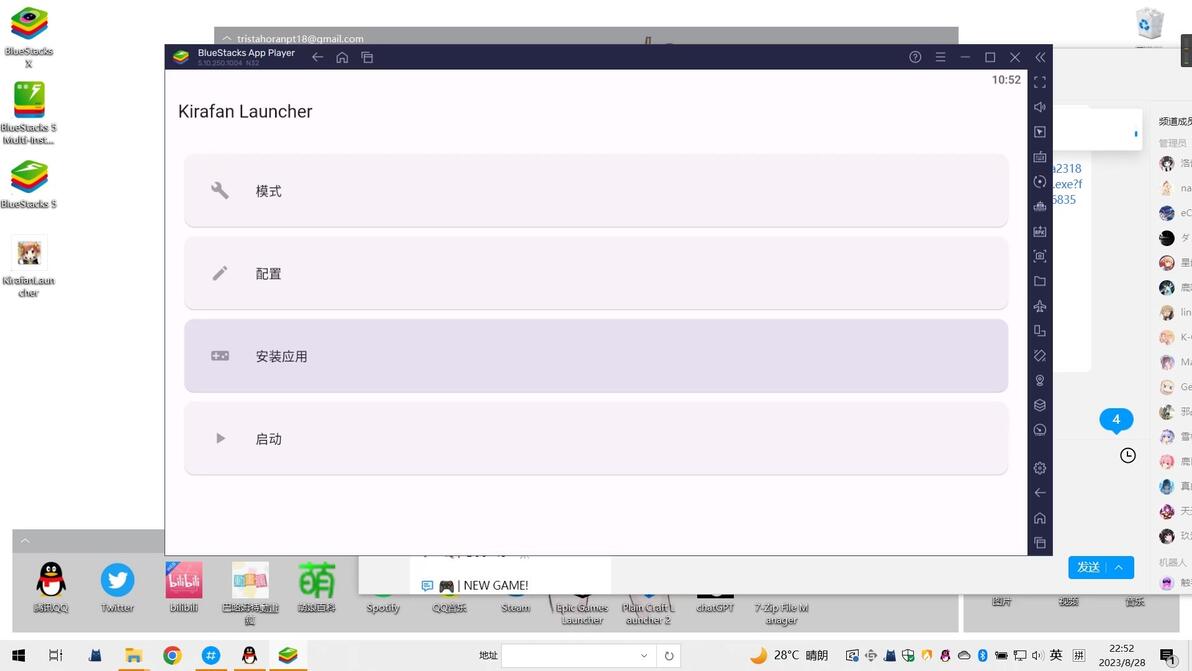Click the Install APK sidebar icon

[1040, 231]
